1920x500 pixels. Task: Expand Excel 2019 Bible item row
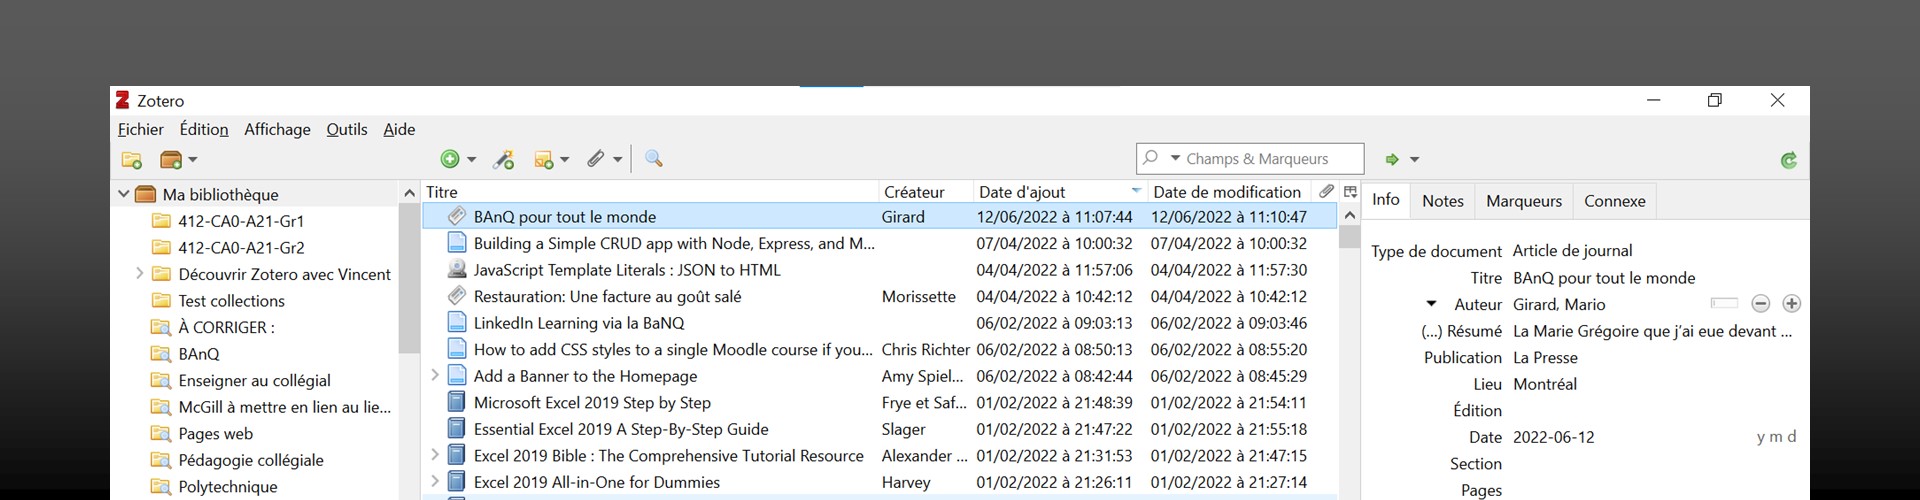tap(434, 454)
